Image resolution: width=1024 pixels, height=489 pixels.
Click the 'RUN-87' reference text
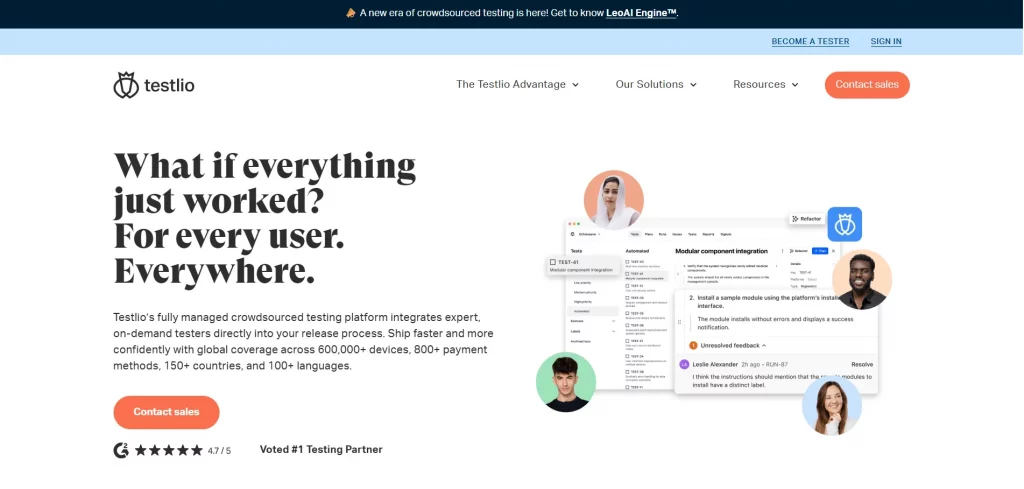776,364
